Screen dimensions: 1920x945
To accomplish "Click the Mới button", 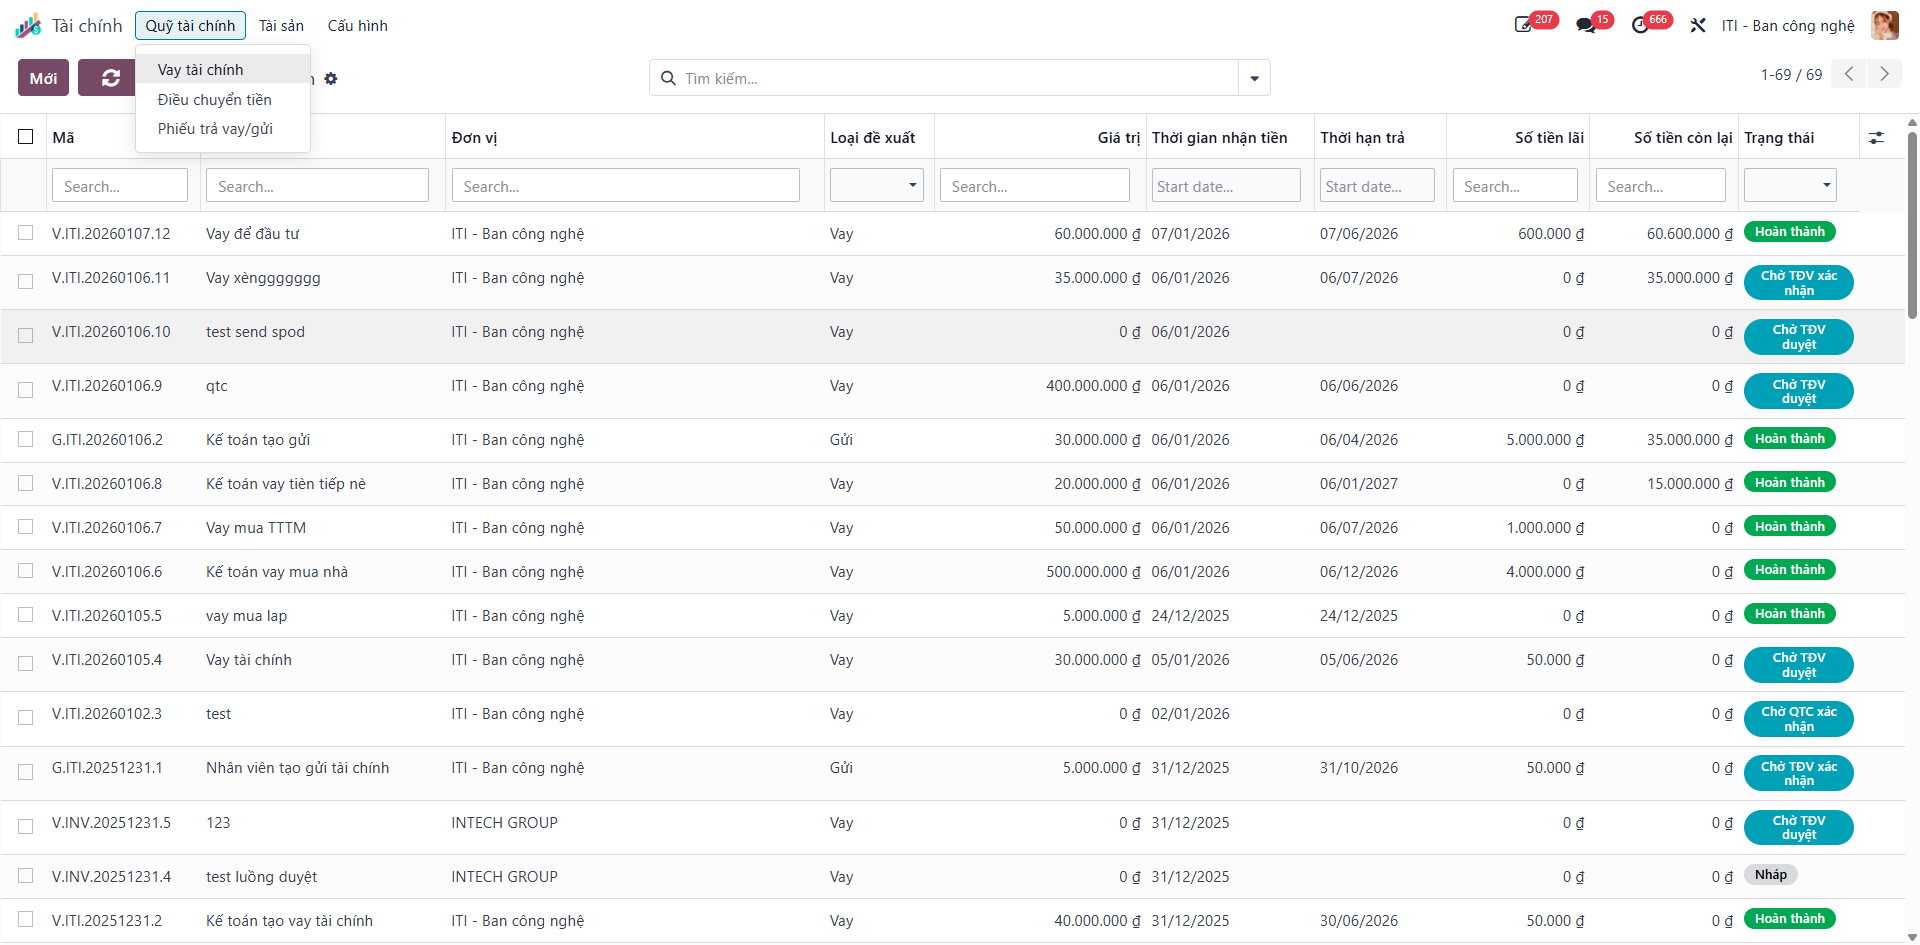I will click(43, 78).
